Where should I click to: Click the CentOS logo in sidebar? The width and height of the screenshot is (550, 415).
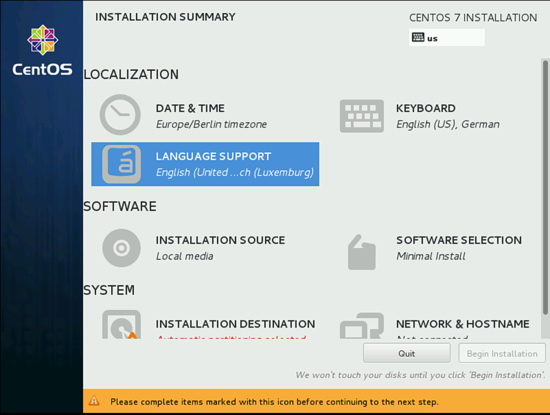pyautogui.click(x=42, y=50)
